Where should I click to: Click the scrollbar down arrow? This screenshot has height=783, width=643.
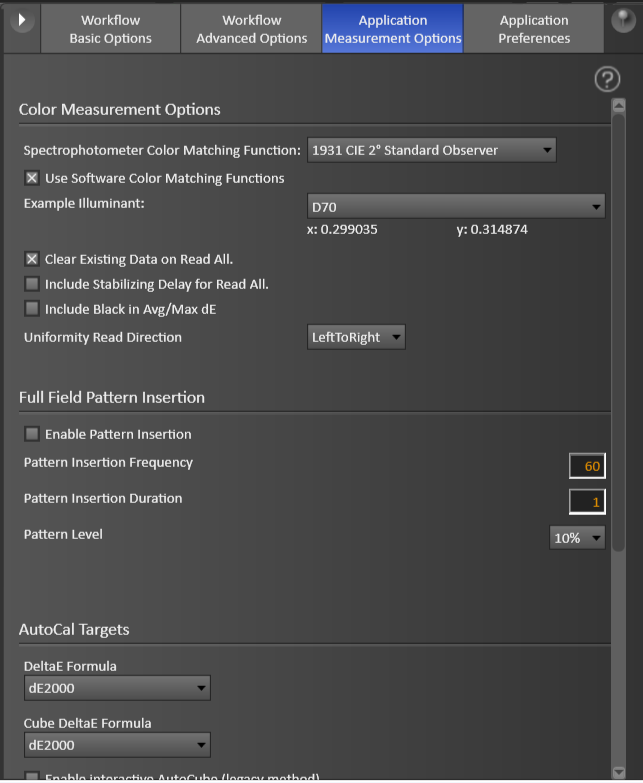[x=619, y=772]
